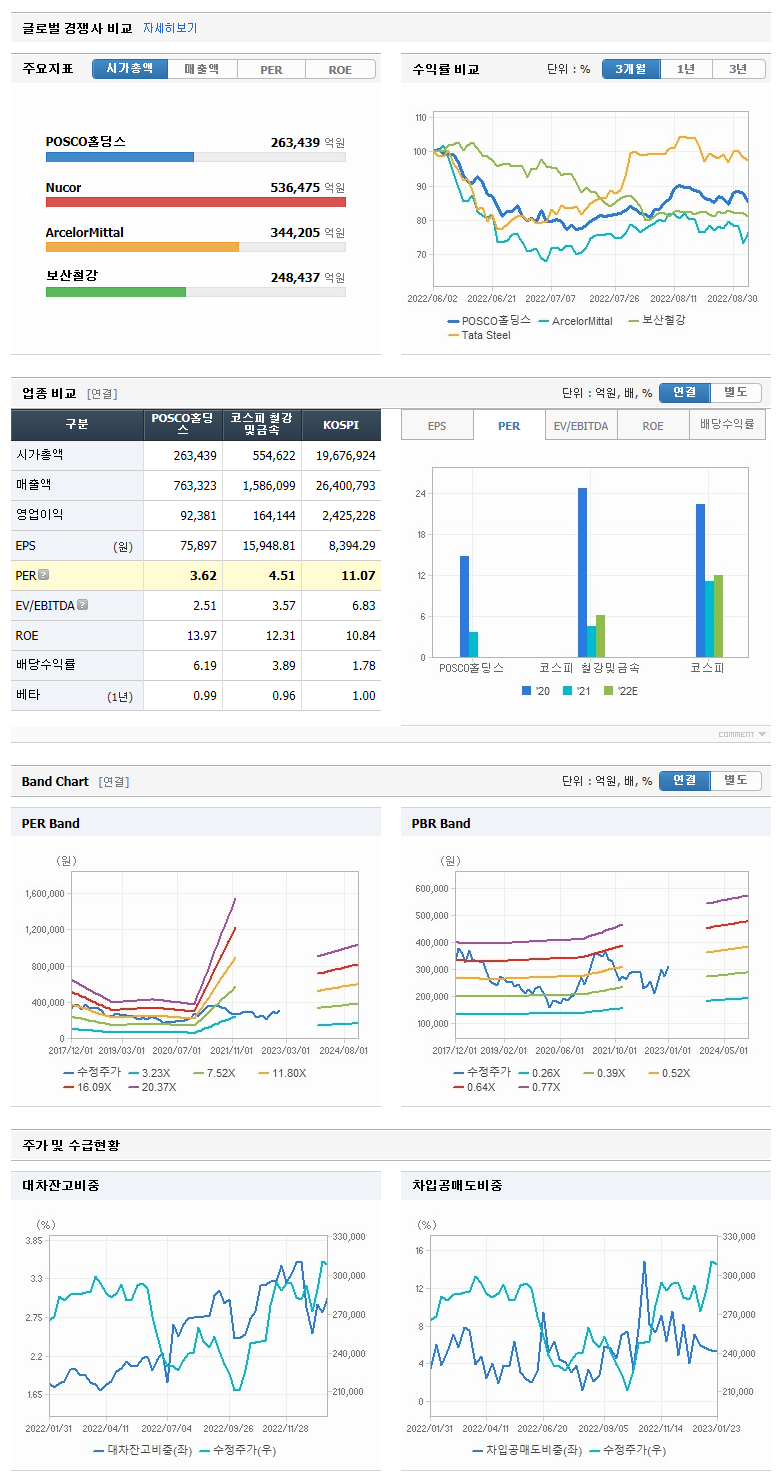Click the POSCO홀딩스 column header
Viewport: 780px width, 1479px height.
[x=182, y=425]
